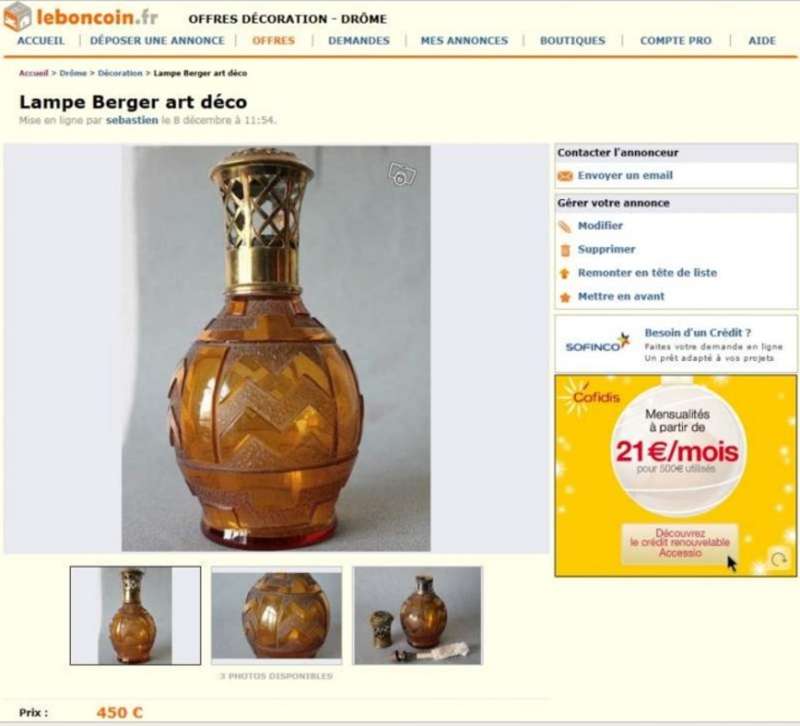The width and height of the screenshot is (800, 726).
Task: Open the OFFRES menu item
Action: [273, 40]
